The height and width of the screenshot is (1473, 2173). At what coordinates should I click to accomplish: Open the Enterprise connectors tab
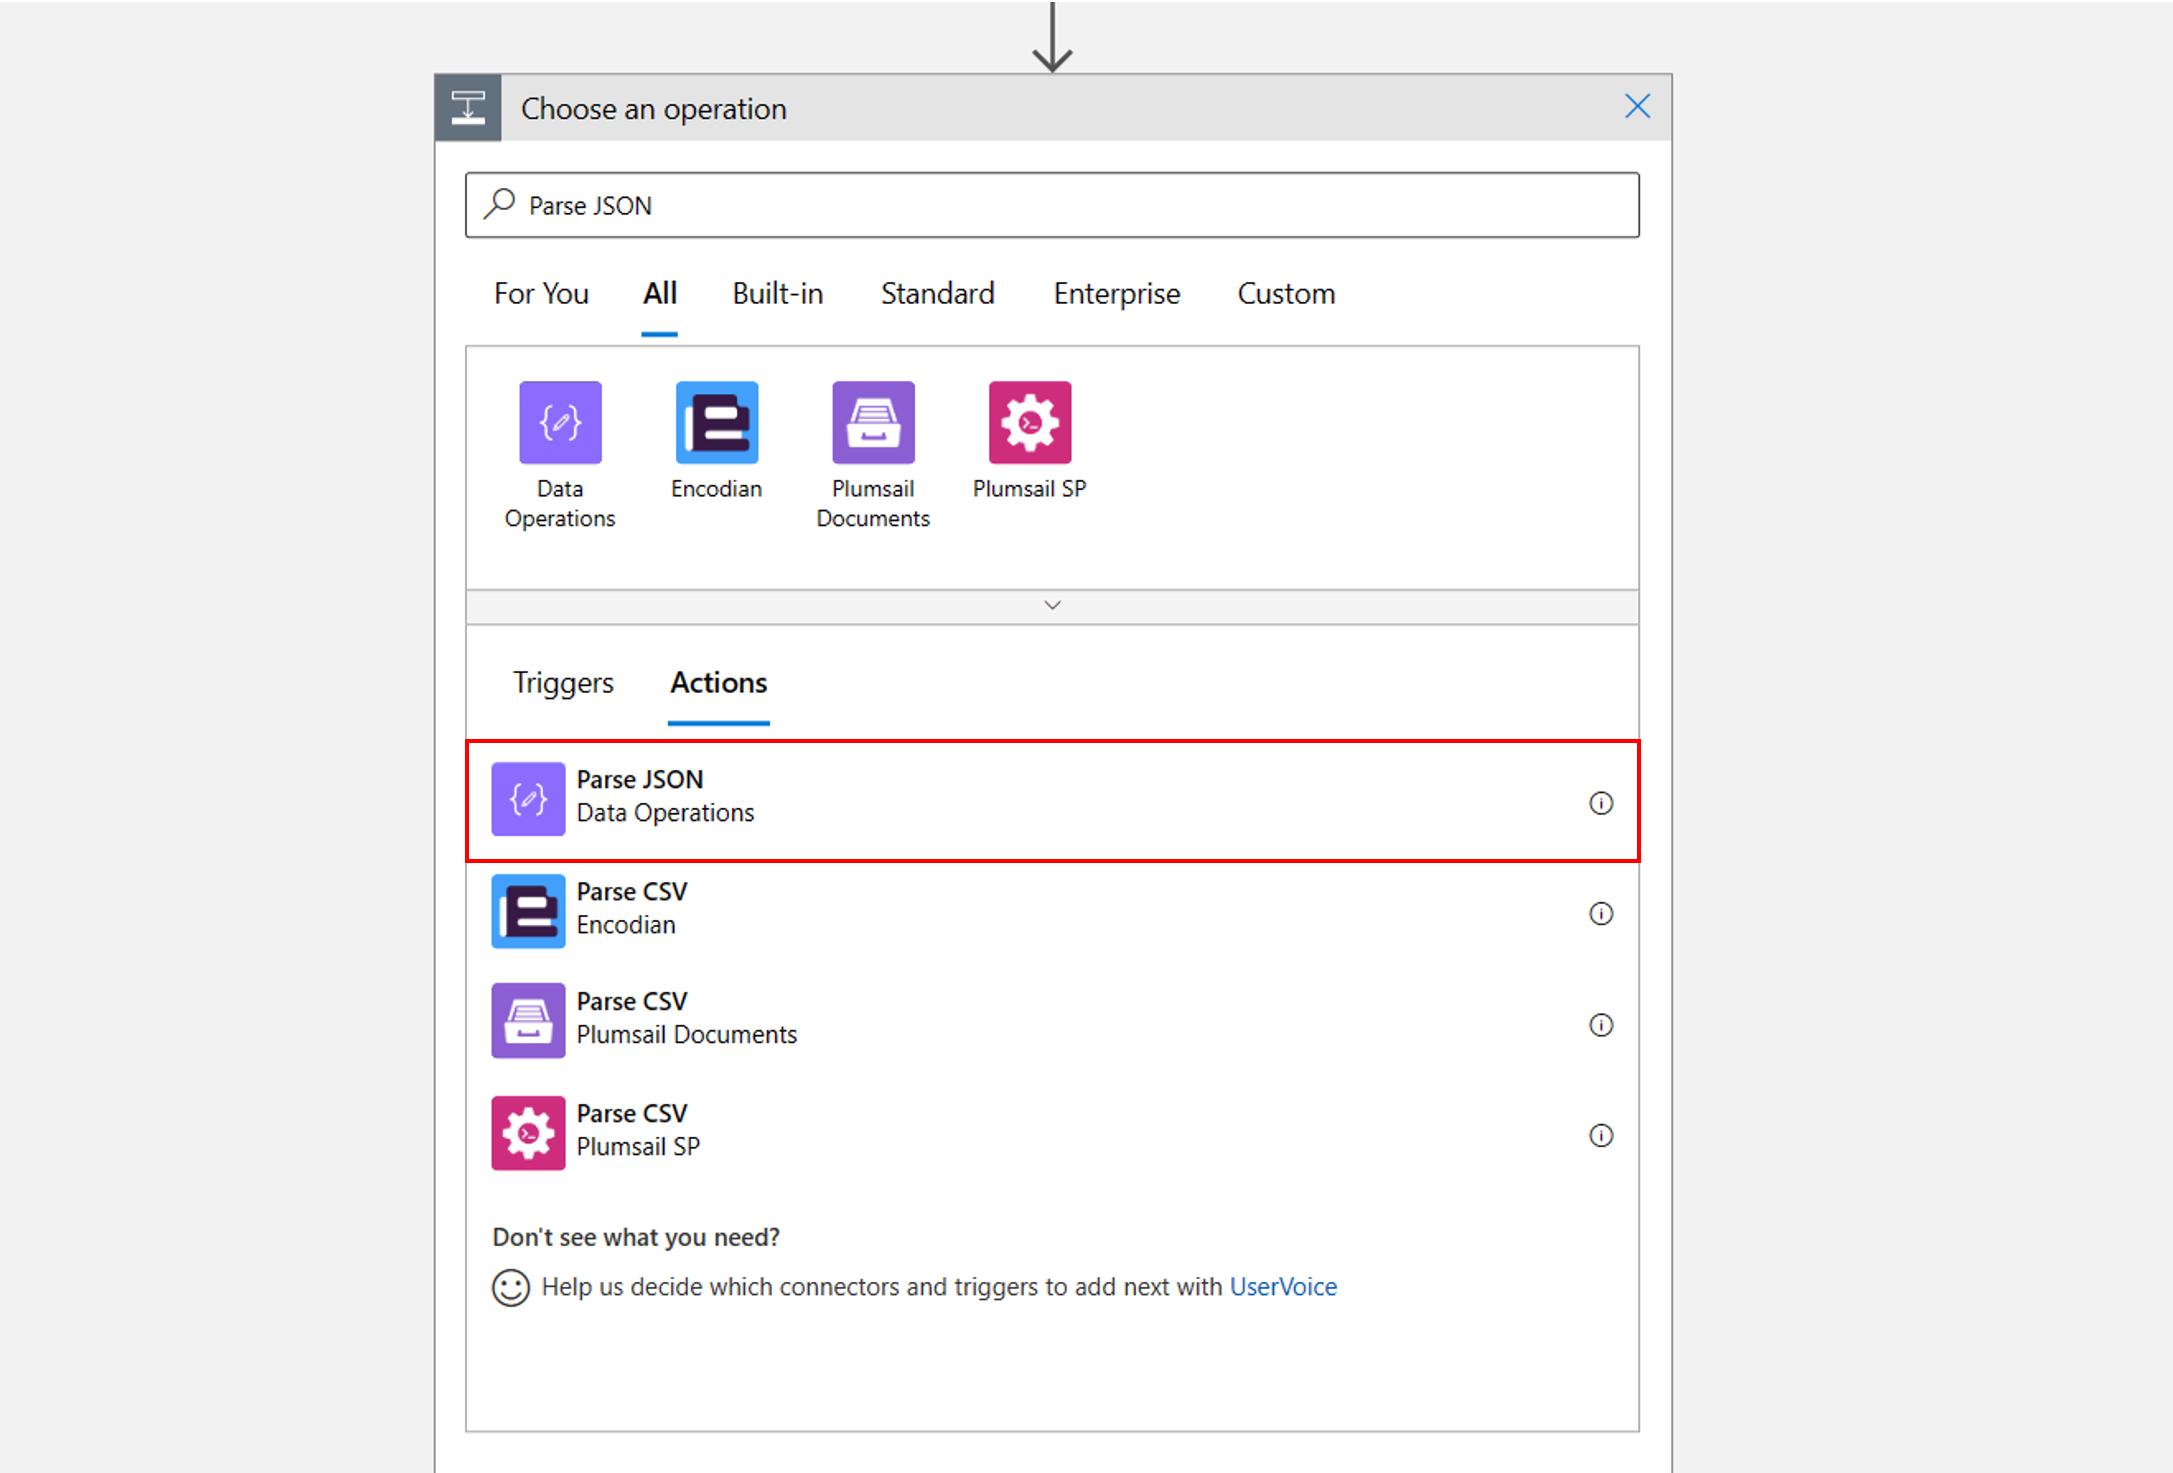[x=1116, y=294]
